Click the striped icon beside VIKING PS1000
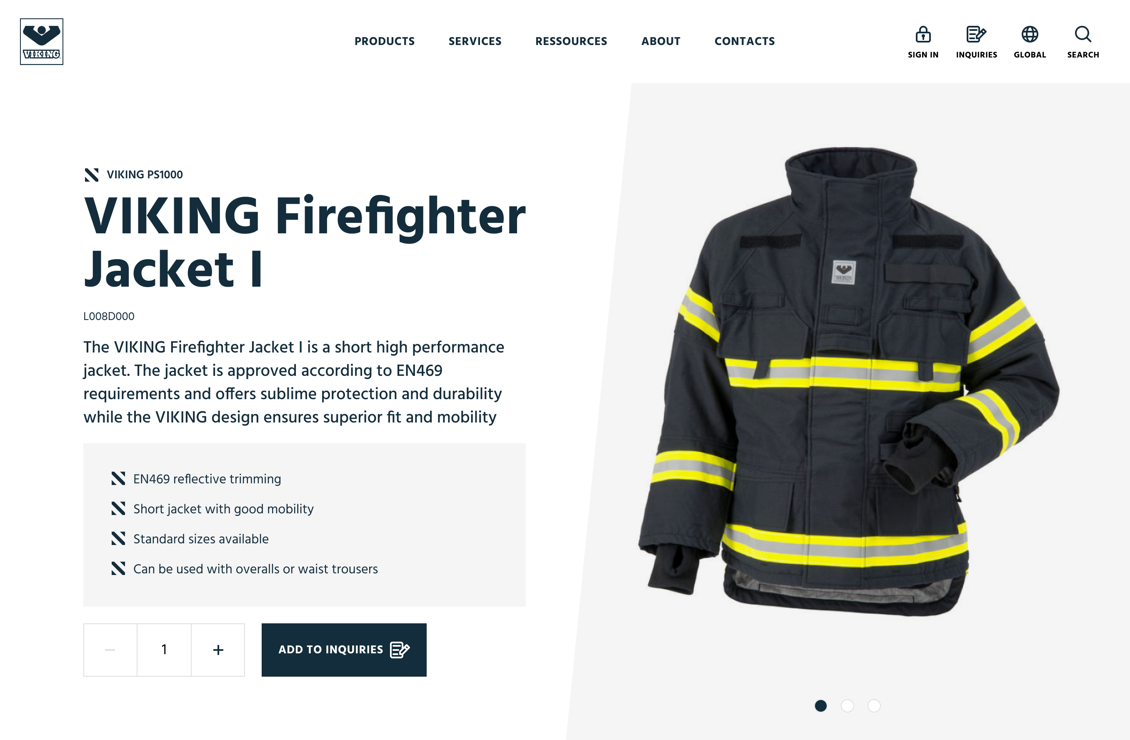 pos(92,174)
